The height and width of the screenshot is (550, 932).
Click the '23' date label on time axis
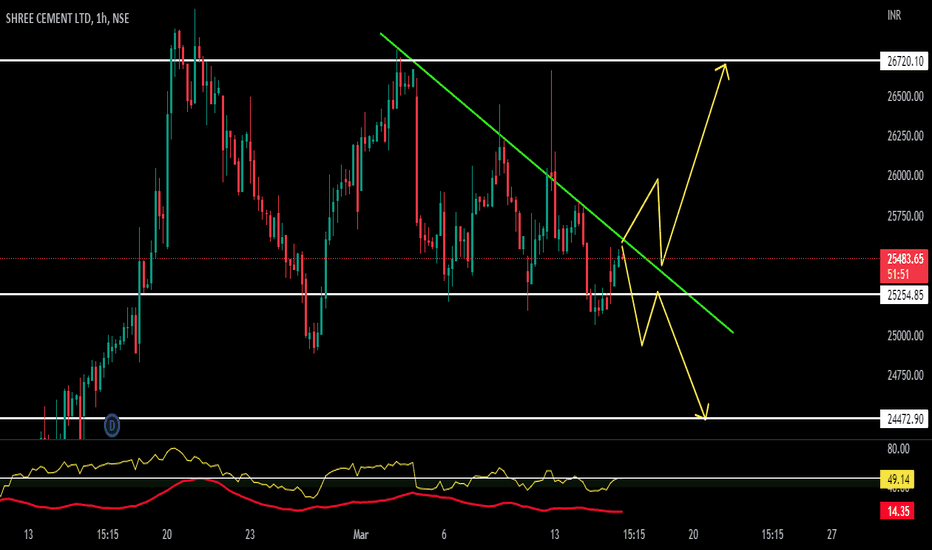tap(250, 535)
